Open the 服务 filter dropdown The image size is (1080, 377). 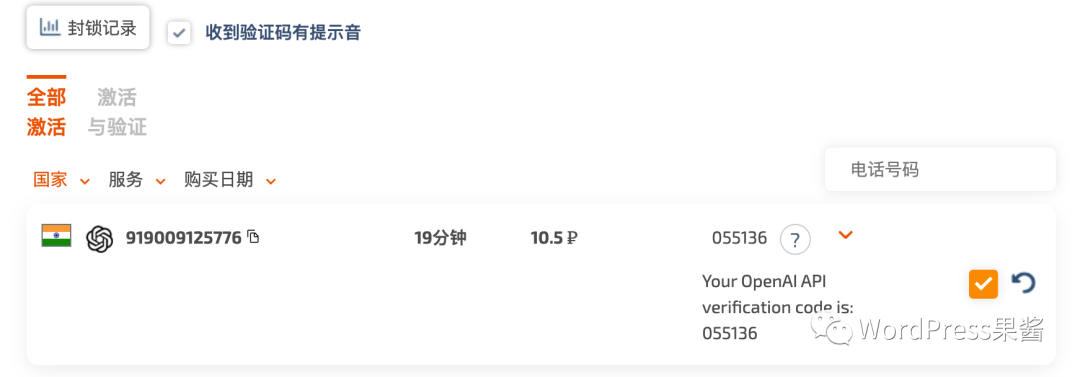coord(137,181)
